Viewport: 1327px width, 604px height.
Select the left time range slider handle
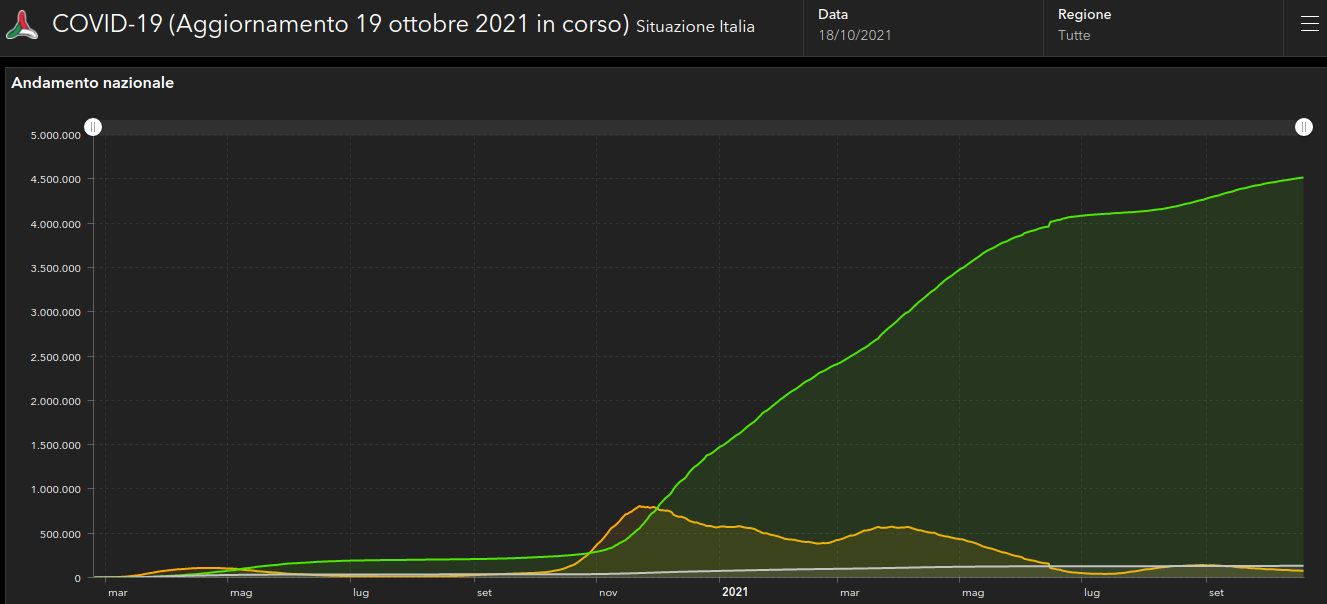(x=93, y=127)
